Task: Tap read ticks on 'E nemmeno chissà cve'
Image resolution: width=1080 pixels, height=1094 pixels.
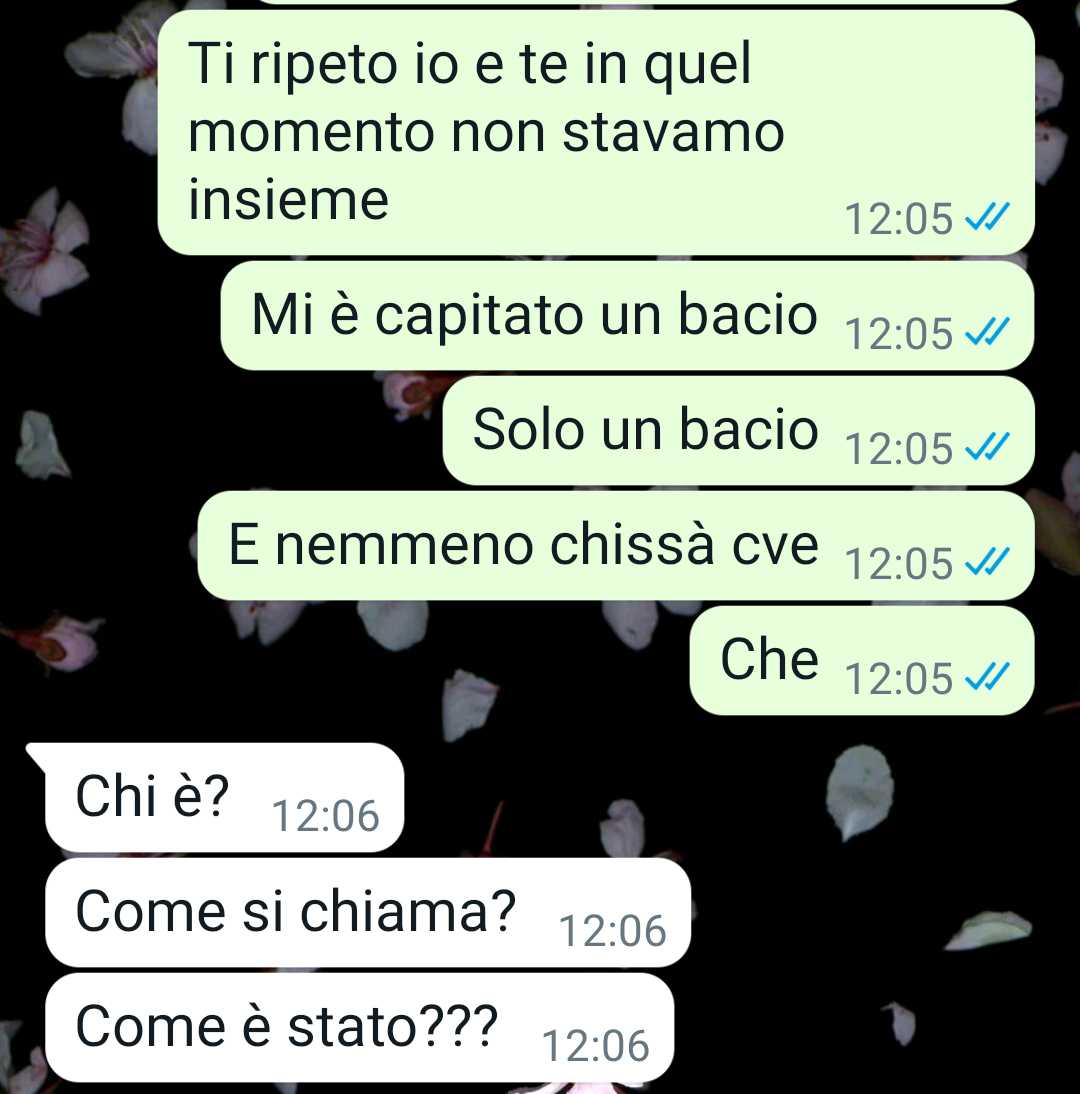Action: (987, 562)
